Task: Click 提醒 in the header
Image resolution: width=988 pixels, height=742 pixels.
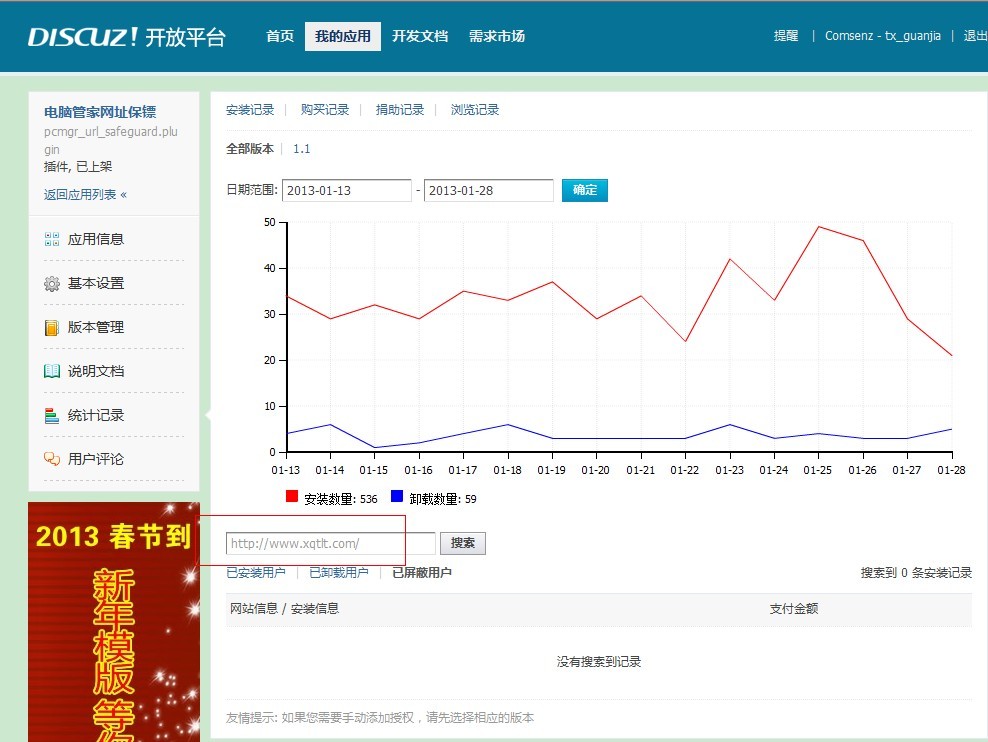Action: pos(786,36)
